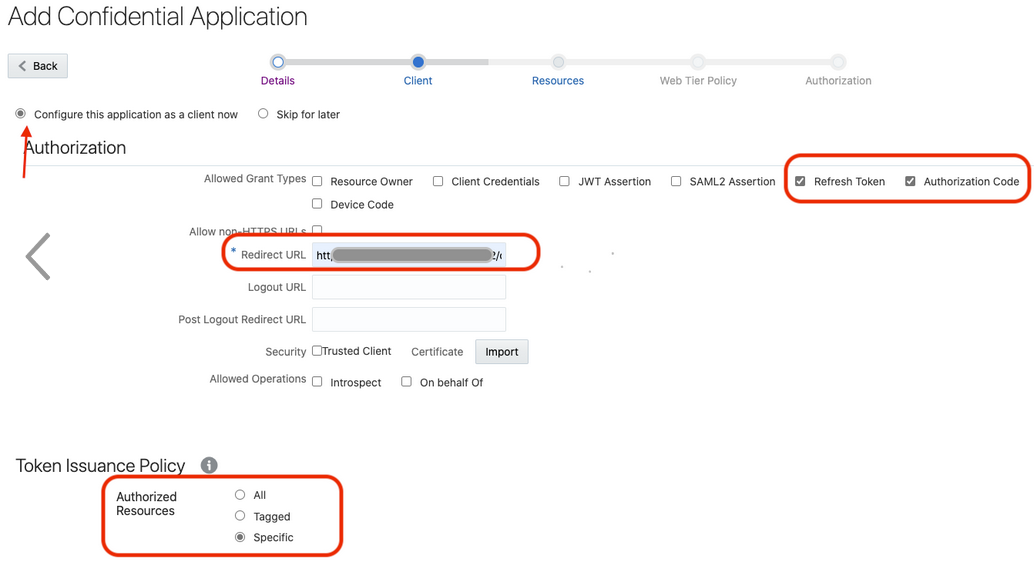1034x563 pixels.
Task: Jump to the Resources wizard step
Action: tap(558, 80)
